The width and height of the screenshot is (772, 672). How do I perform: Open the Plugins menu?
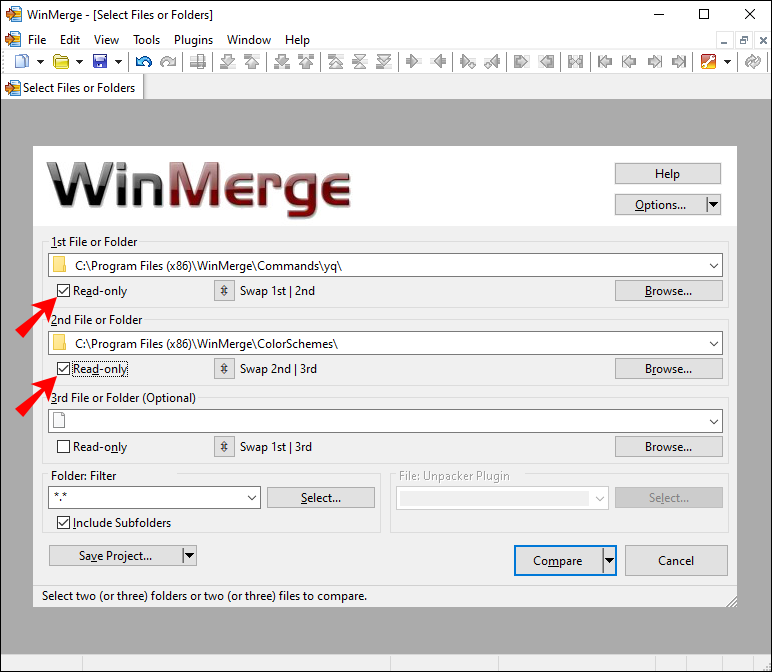tap(193, 40)
